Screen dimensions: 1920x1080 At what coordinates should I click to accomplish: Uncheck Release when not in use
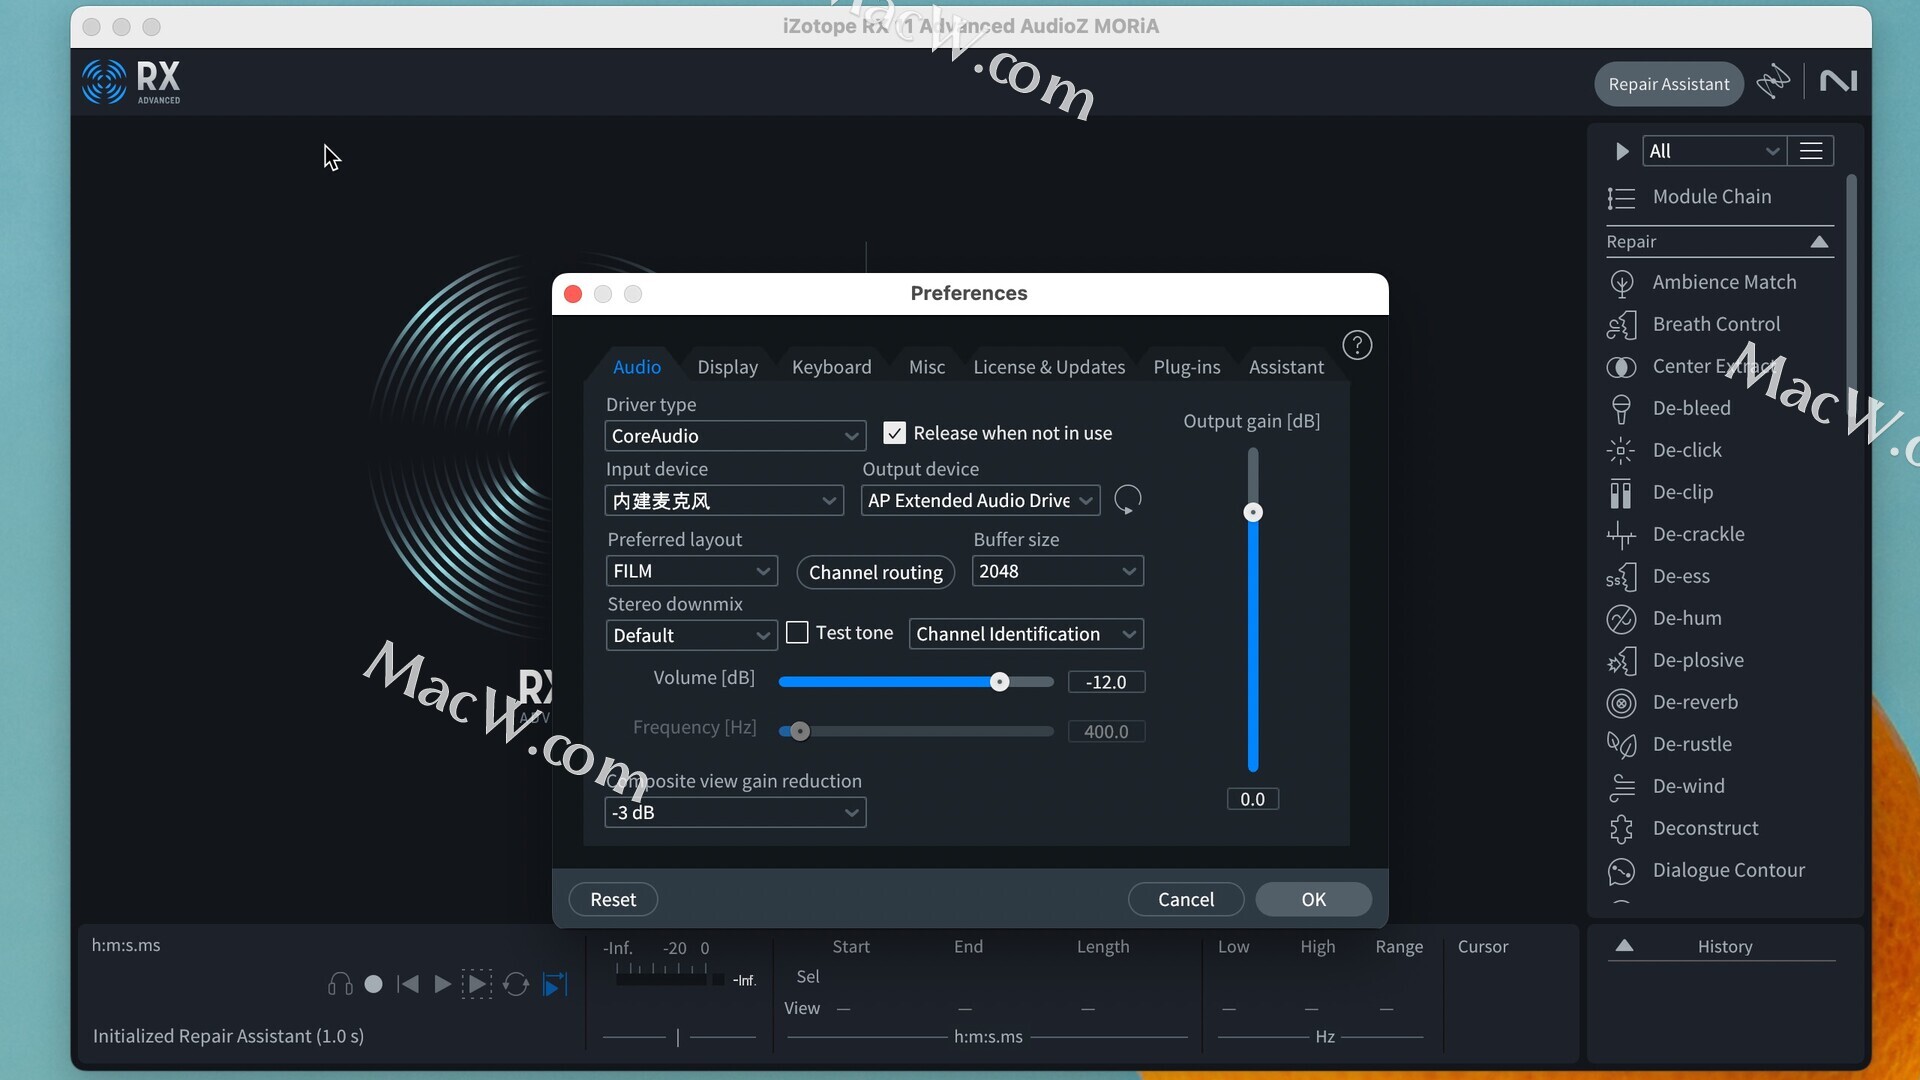coord(894,433)
